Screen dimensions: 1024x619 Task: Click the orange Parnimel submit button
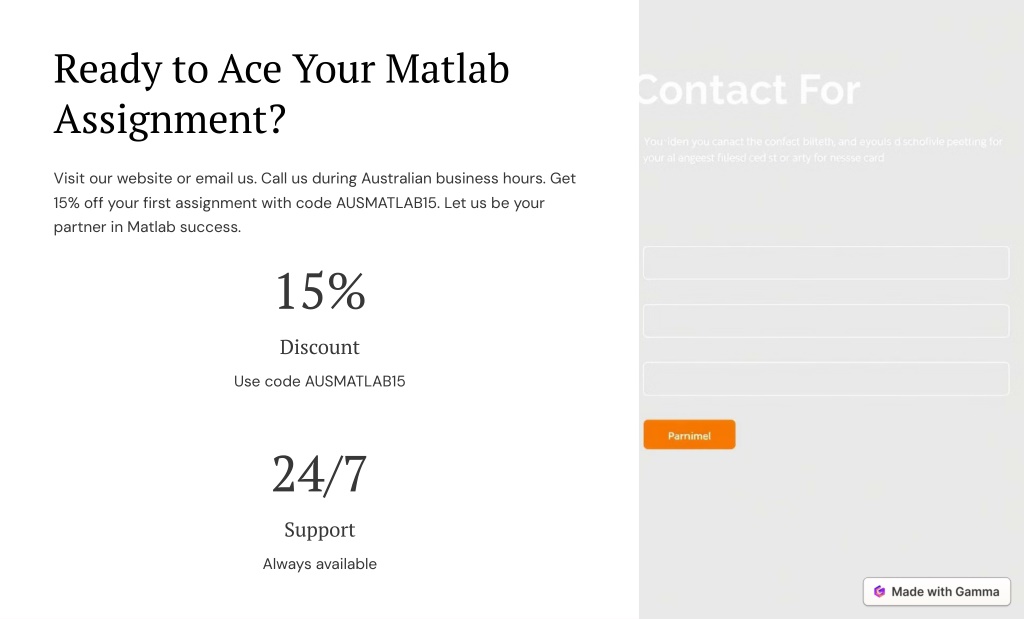(x=689, y=435)
